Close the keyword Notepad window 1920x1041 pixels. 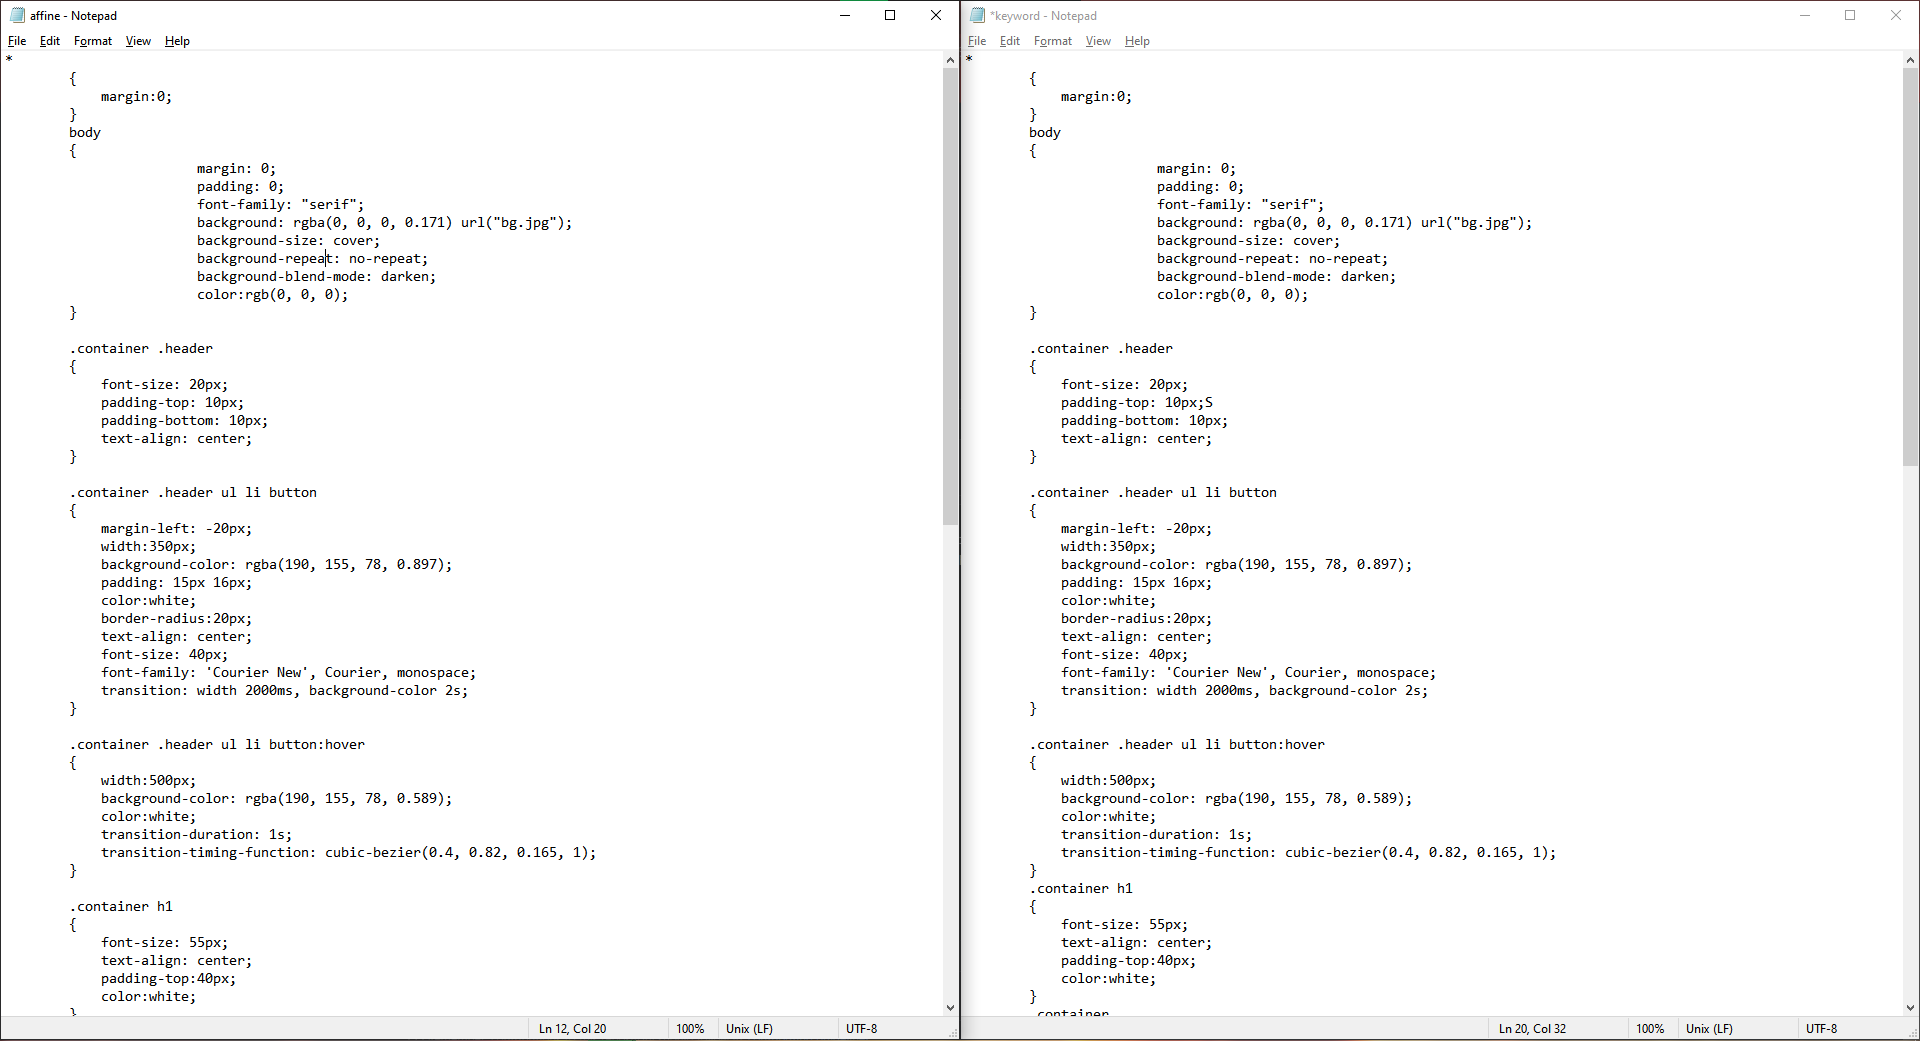coord(1896,15)
